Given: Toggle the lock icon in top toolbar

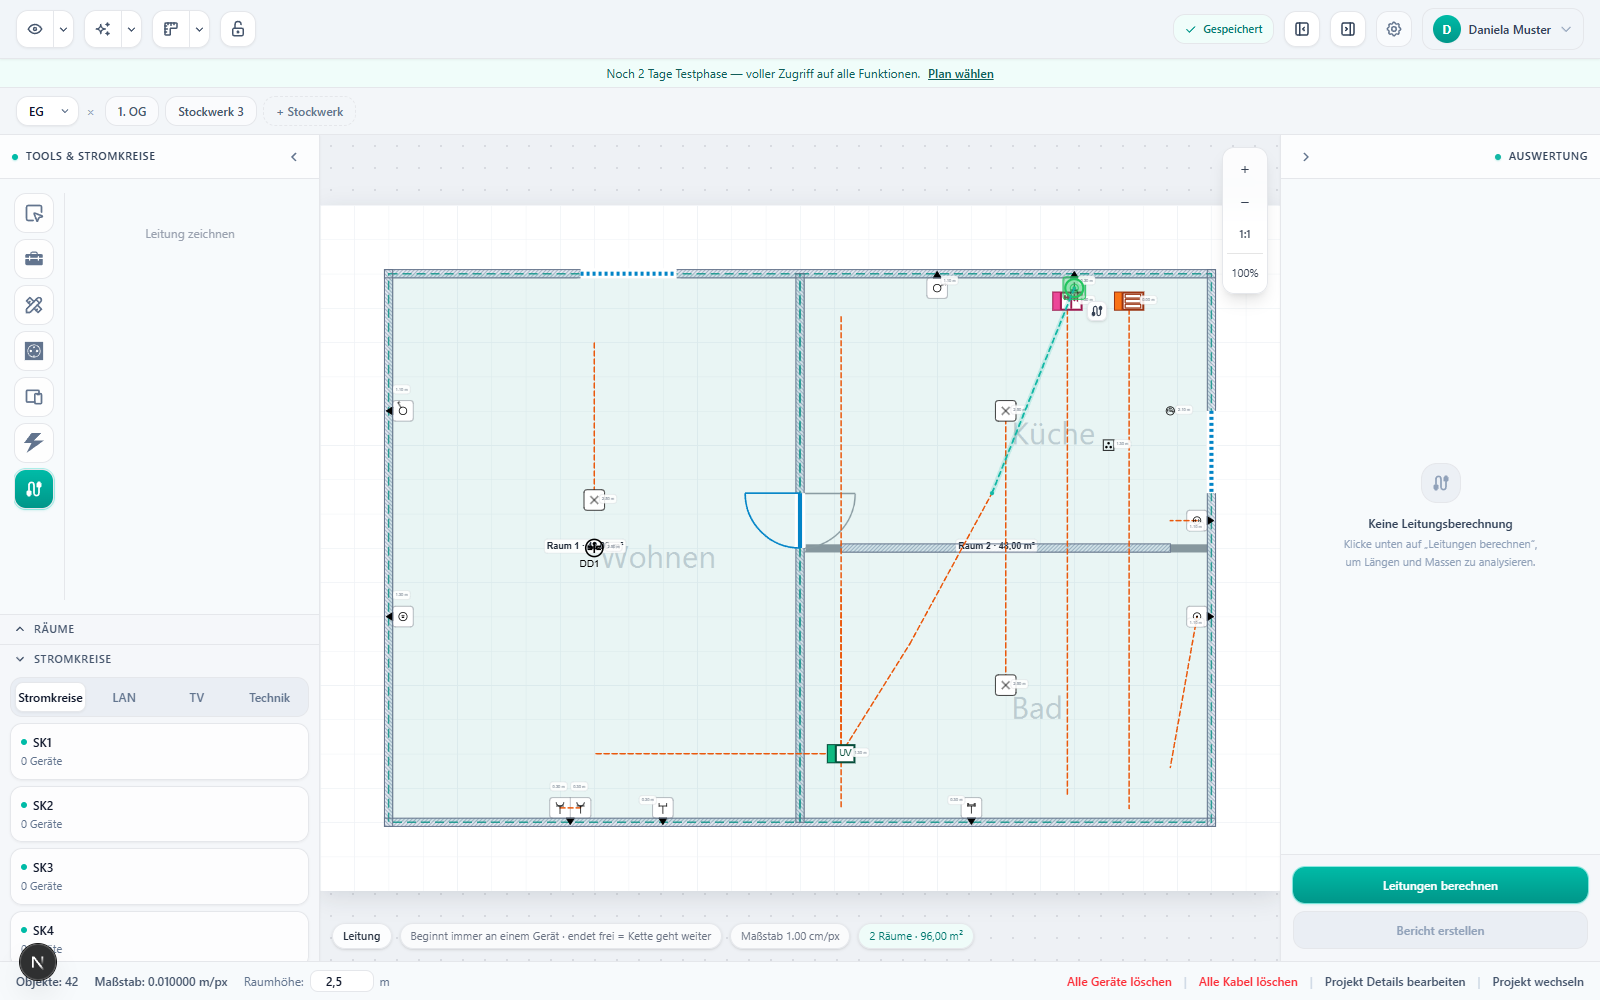Looking at the screenshot, I should point(238,29).
